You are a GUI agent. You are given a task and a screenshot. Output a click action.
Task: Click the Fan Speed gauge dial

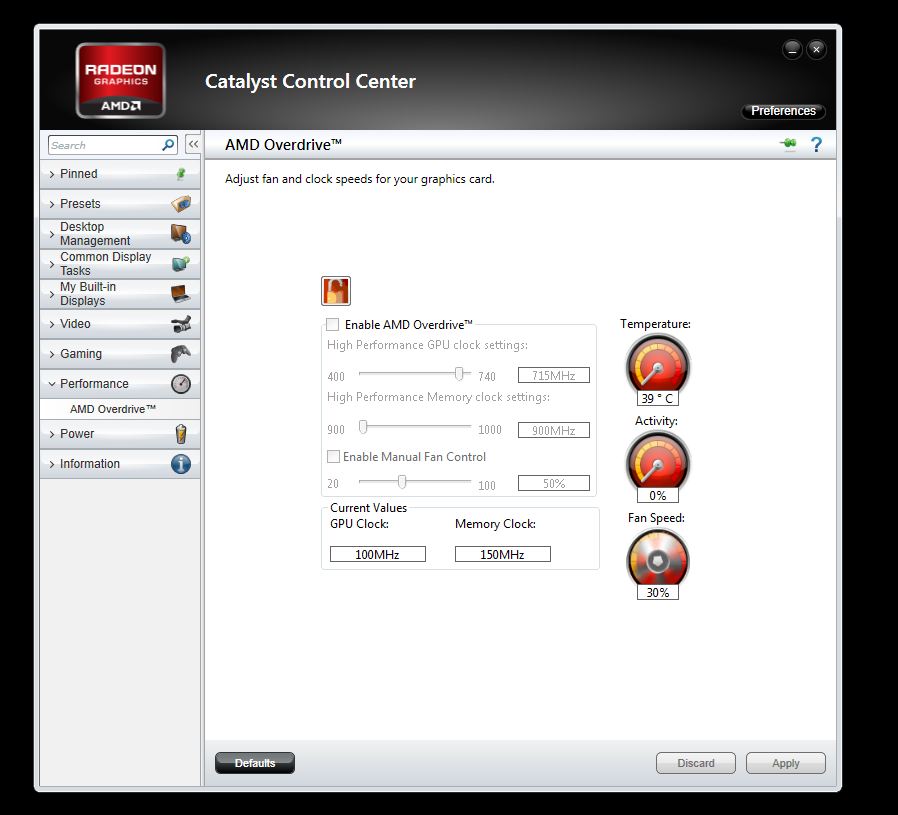[x=657, y=559]
